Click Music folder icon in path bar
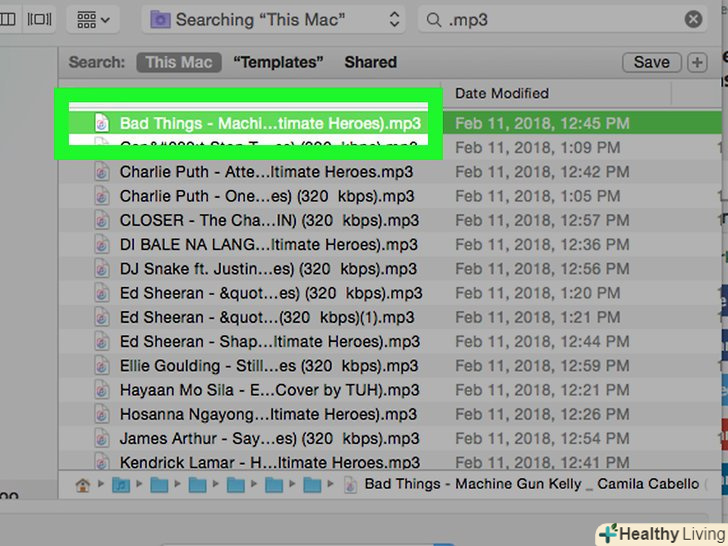Viewport: 728px width, 546px height. tap(121, 485)
